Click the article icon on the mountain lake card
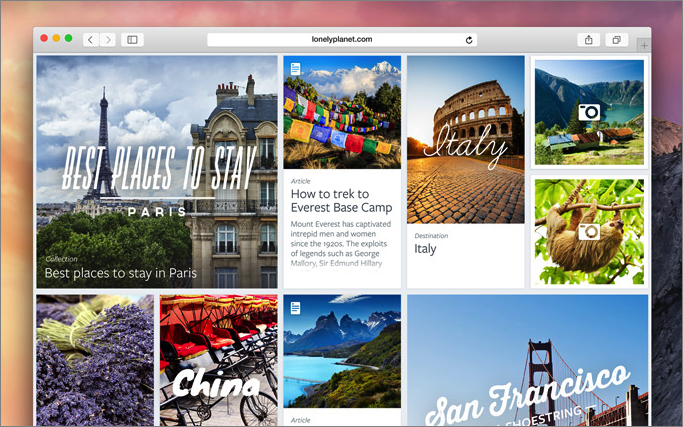 (295, 308)
